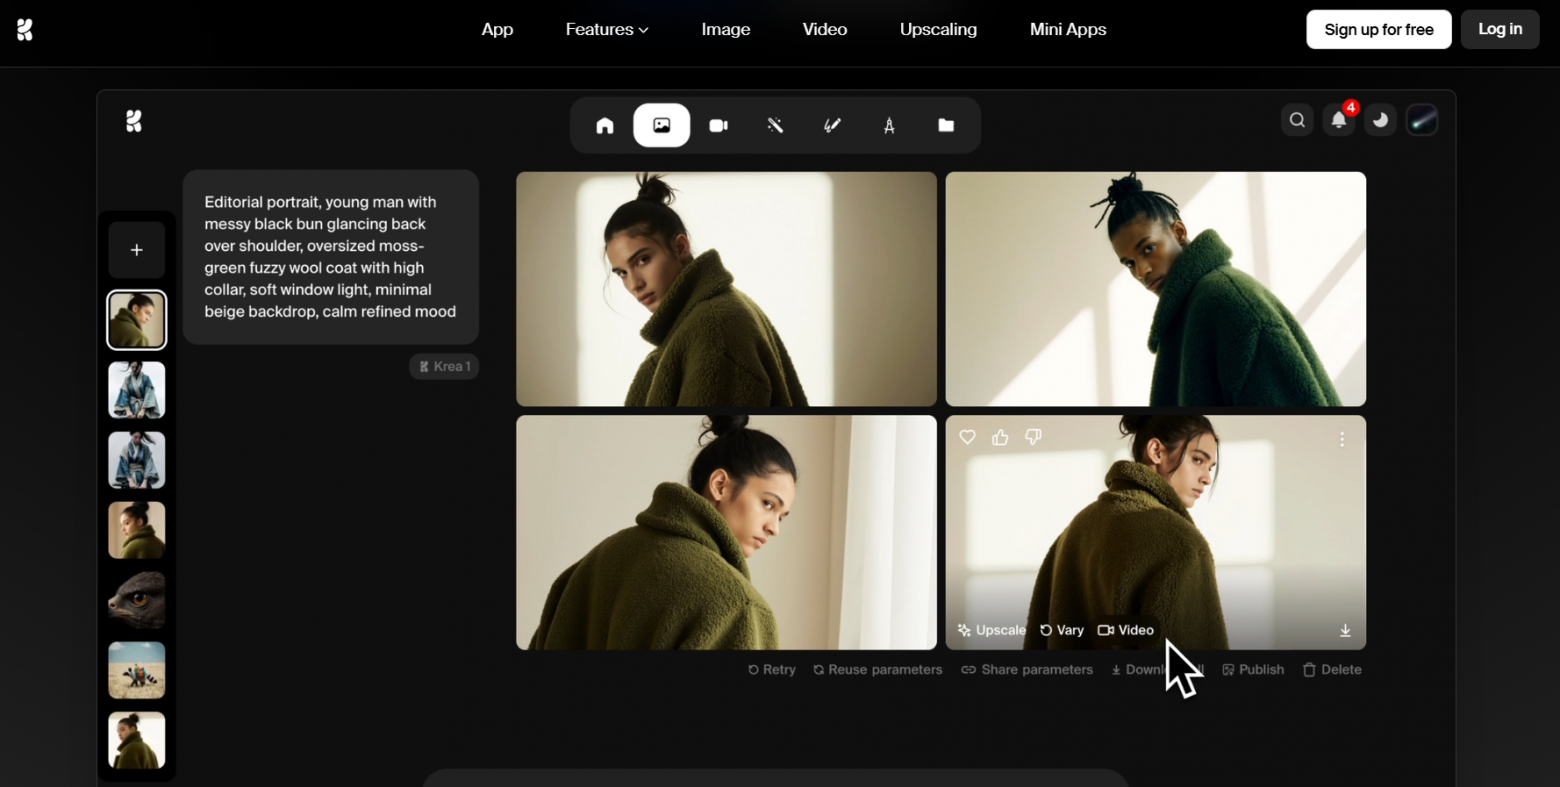Open three-dot menu on hovered image

[x=1342, y=439]
